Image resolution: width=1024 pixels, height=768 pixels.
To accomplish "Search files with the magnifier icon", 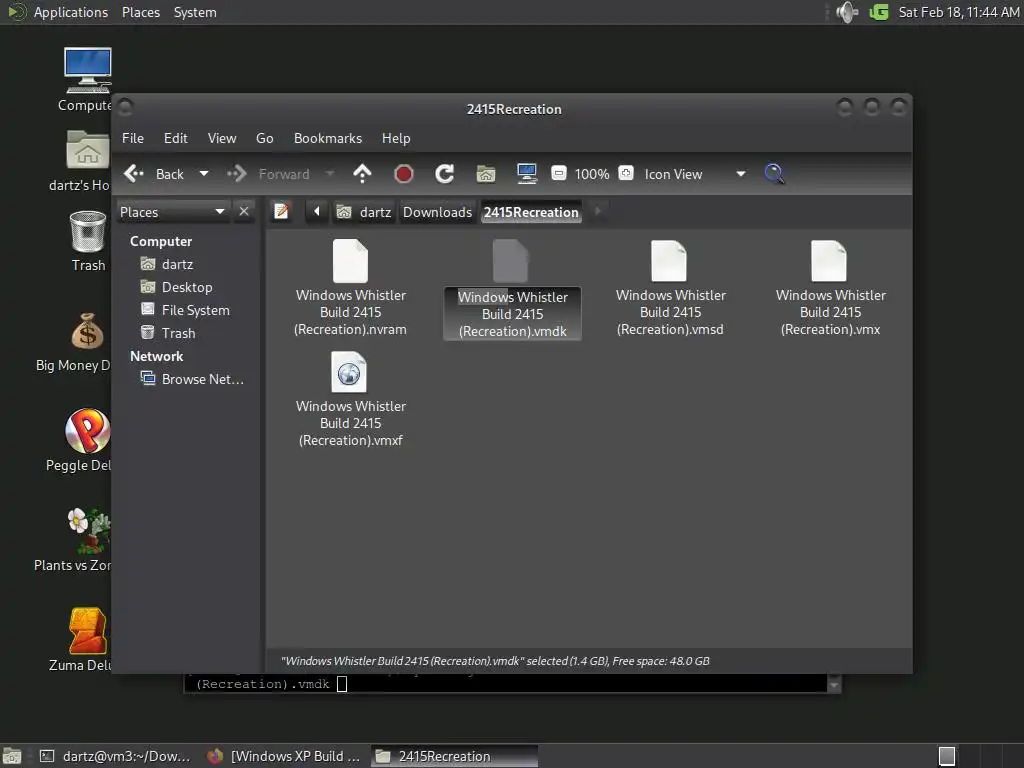I will point(774,174).
